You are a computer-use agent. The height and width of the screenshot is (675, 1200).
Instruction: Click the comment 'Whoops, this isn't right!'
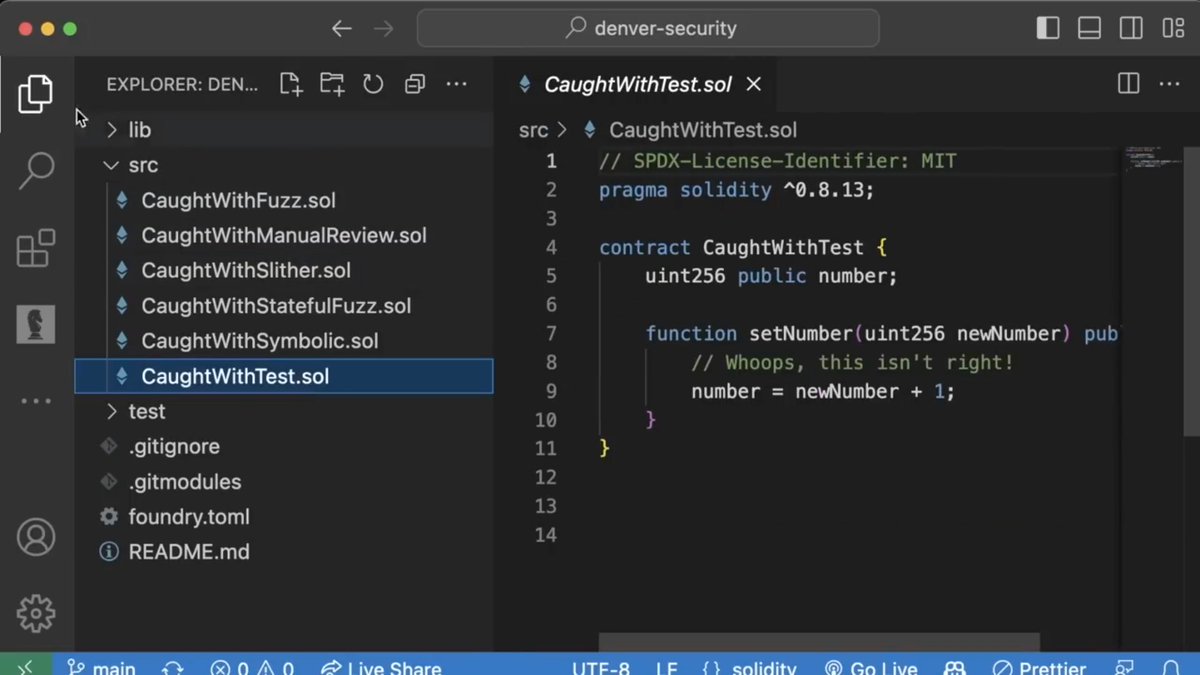tap(852, 362)
